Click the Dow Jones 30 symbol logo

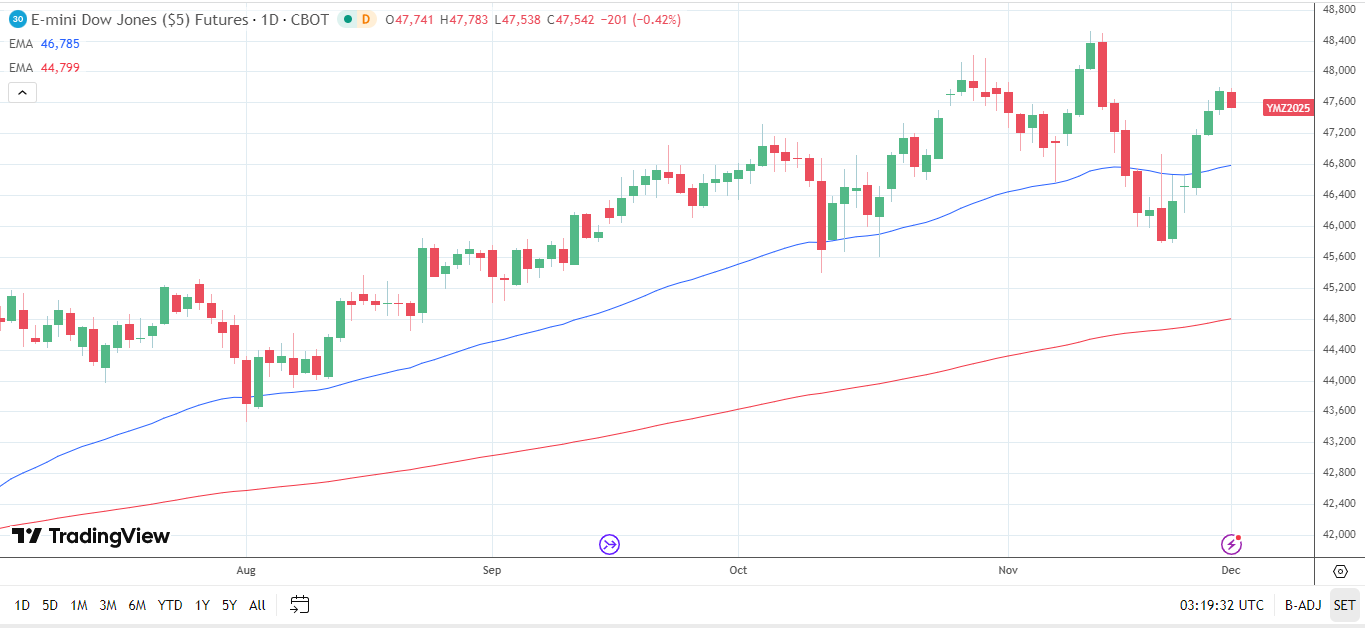(18, 19)
